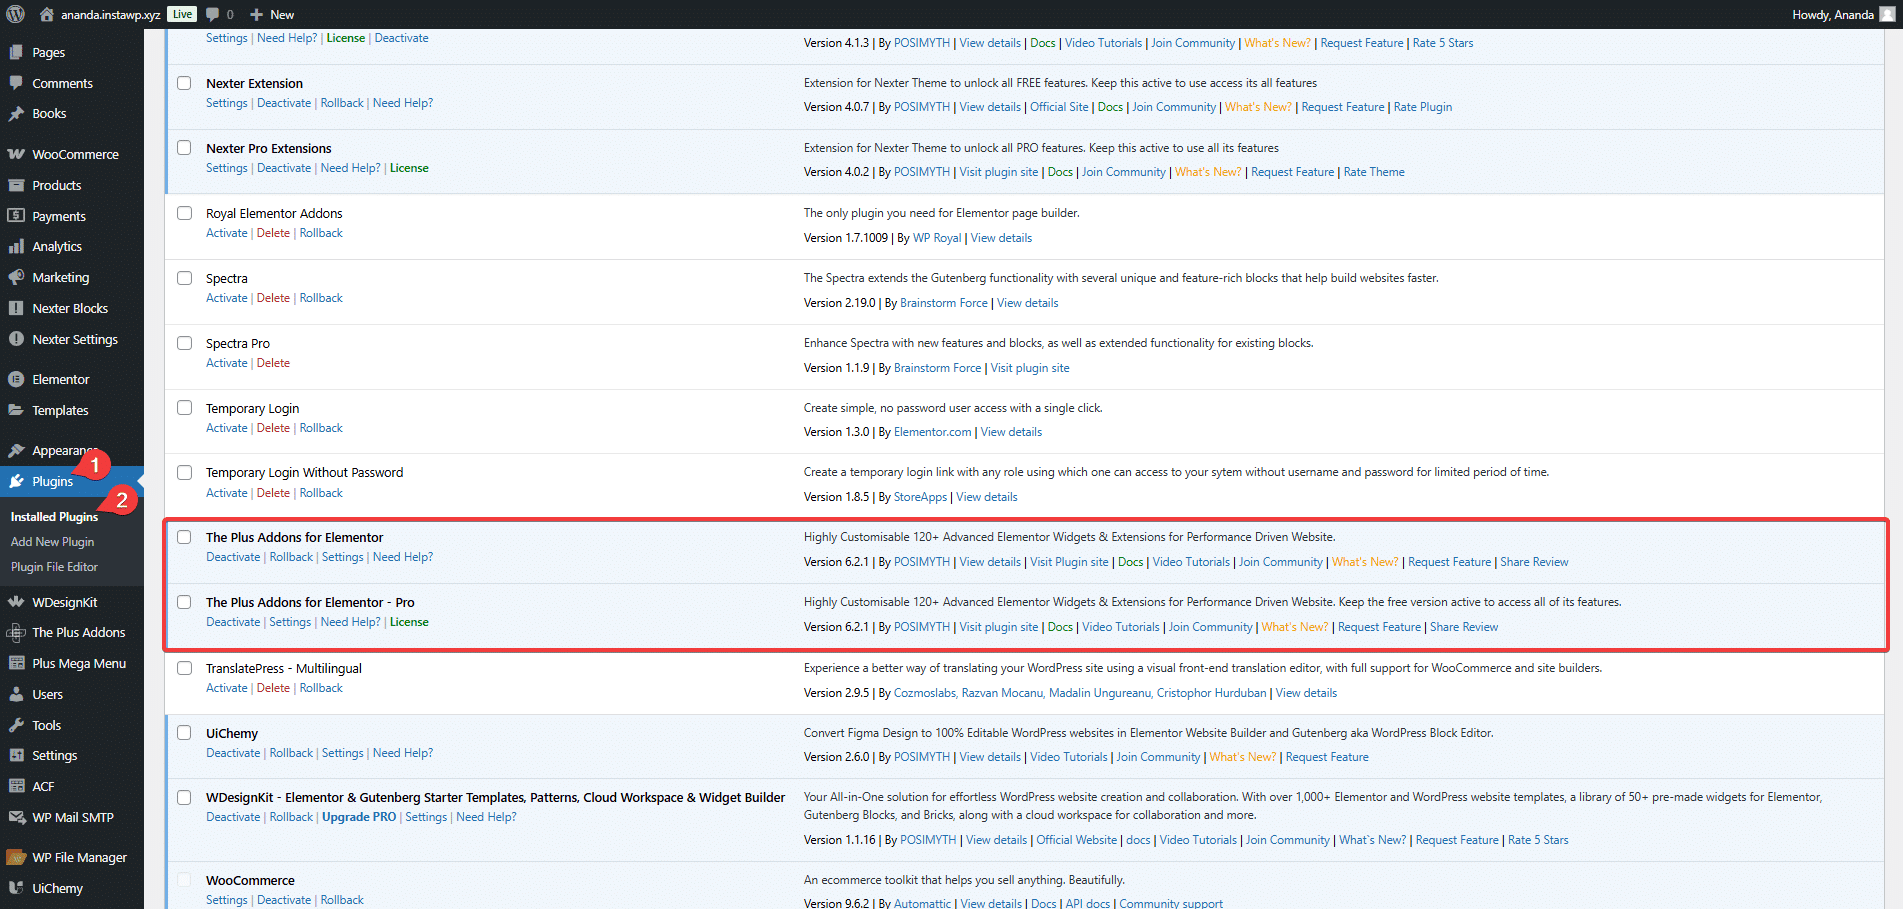
Task: Open the Elementor sidebar icon
Action: (16, 379)
